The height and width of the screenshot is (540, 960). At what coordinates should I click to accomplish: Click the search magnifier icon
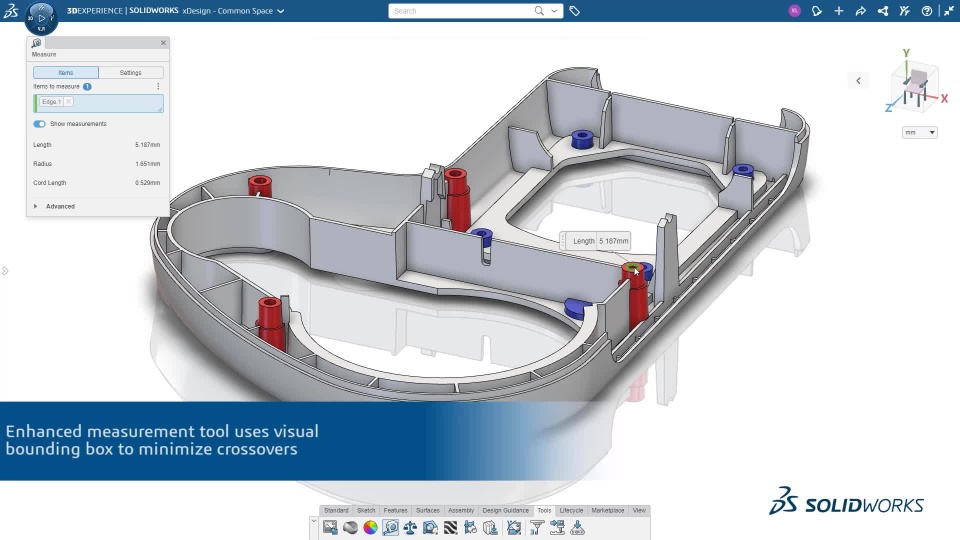pos(539,10)
